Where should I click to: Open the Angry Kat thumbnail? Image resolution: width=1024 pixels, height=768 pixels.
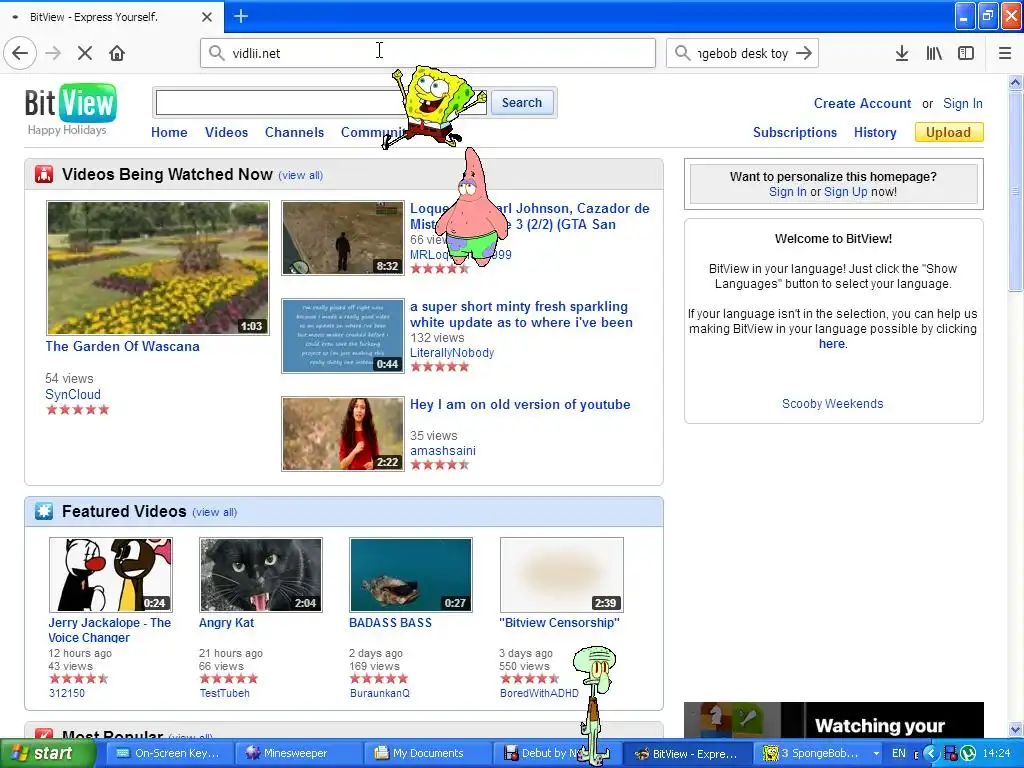point(261,575)
